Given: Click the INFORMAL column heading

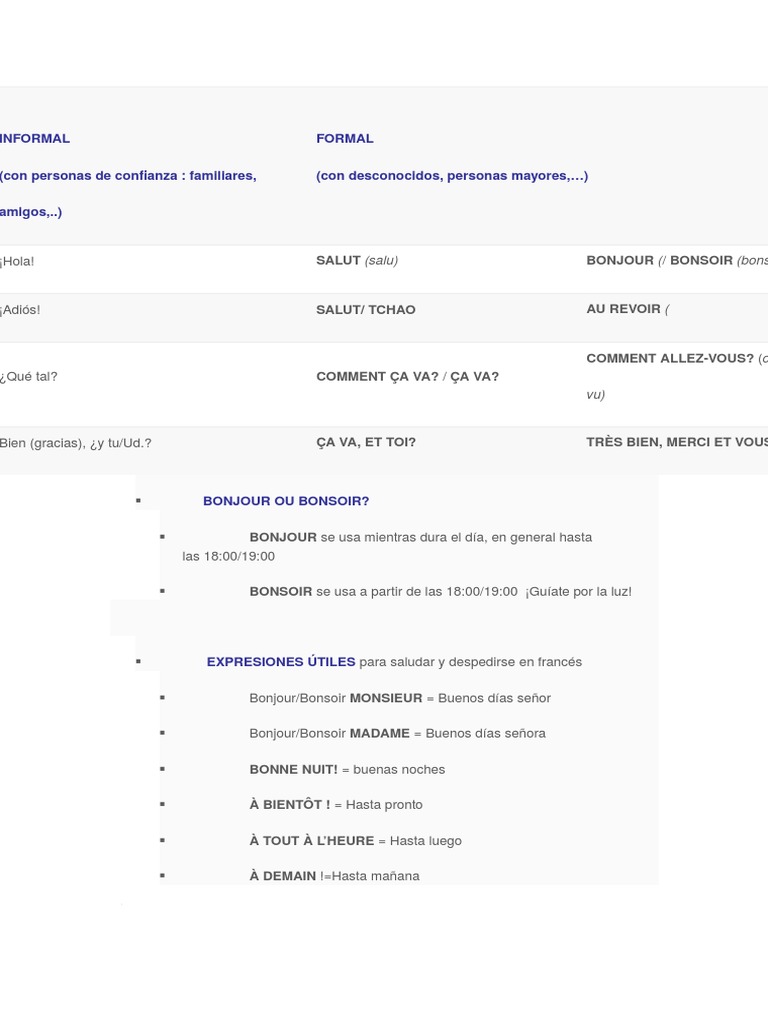Looking at the screenshot, I should tap(35, 138).
